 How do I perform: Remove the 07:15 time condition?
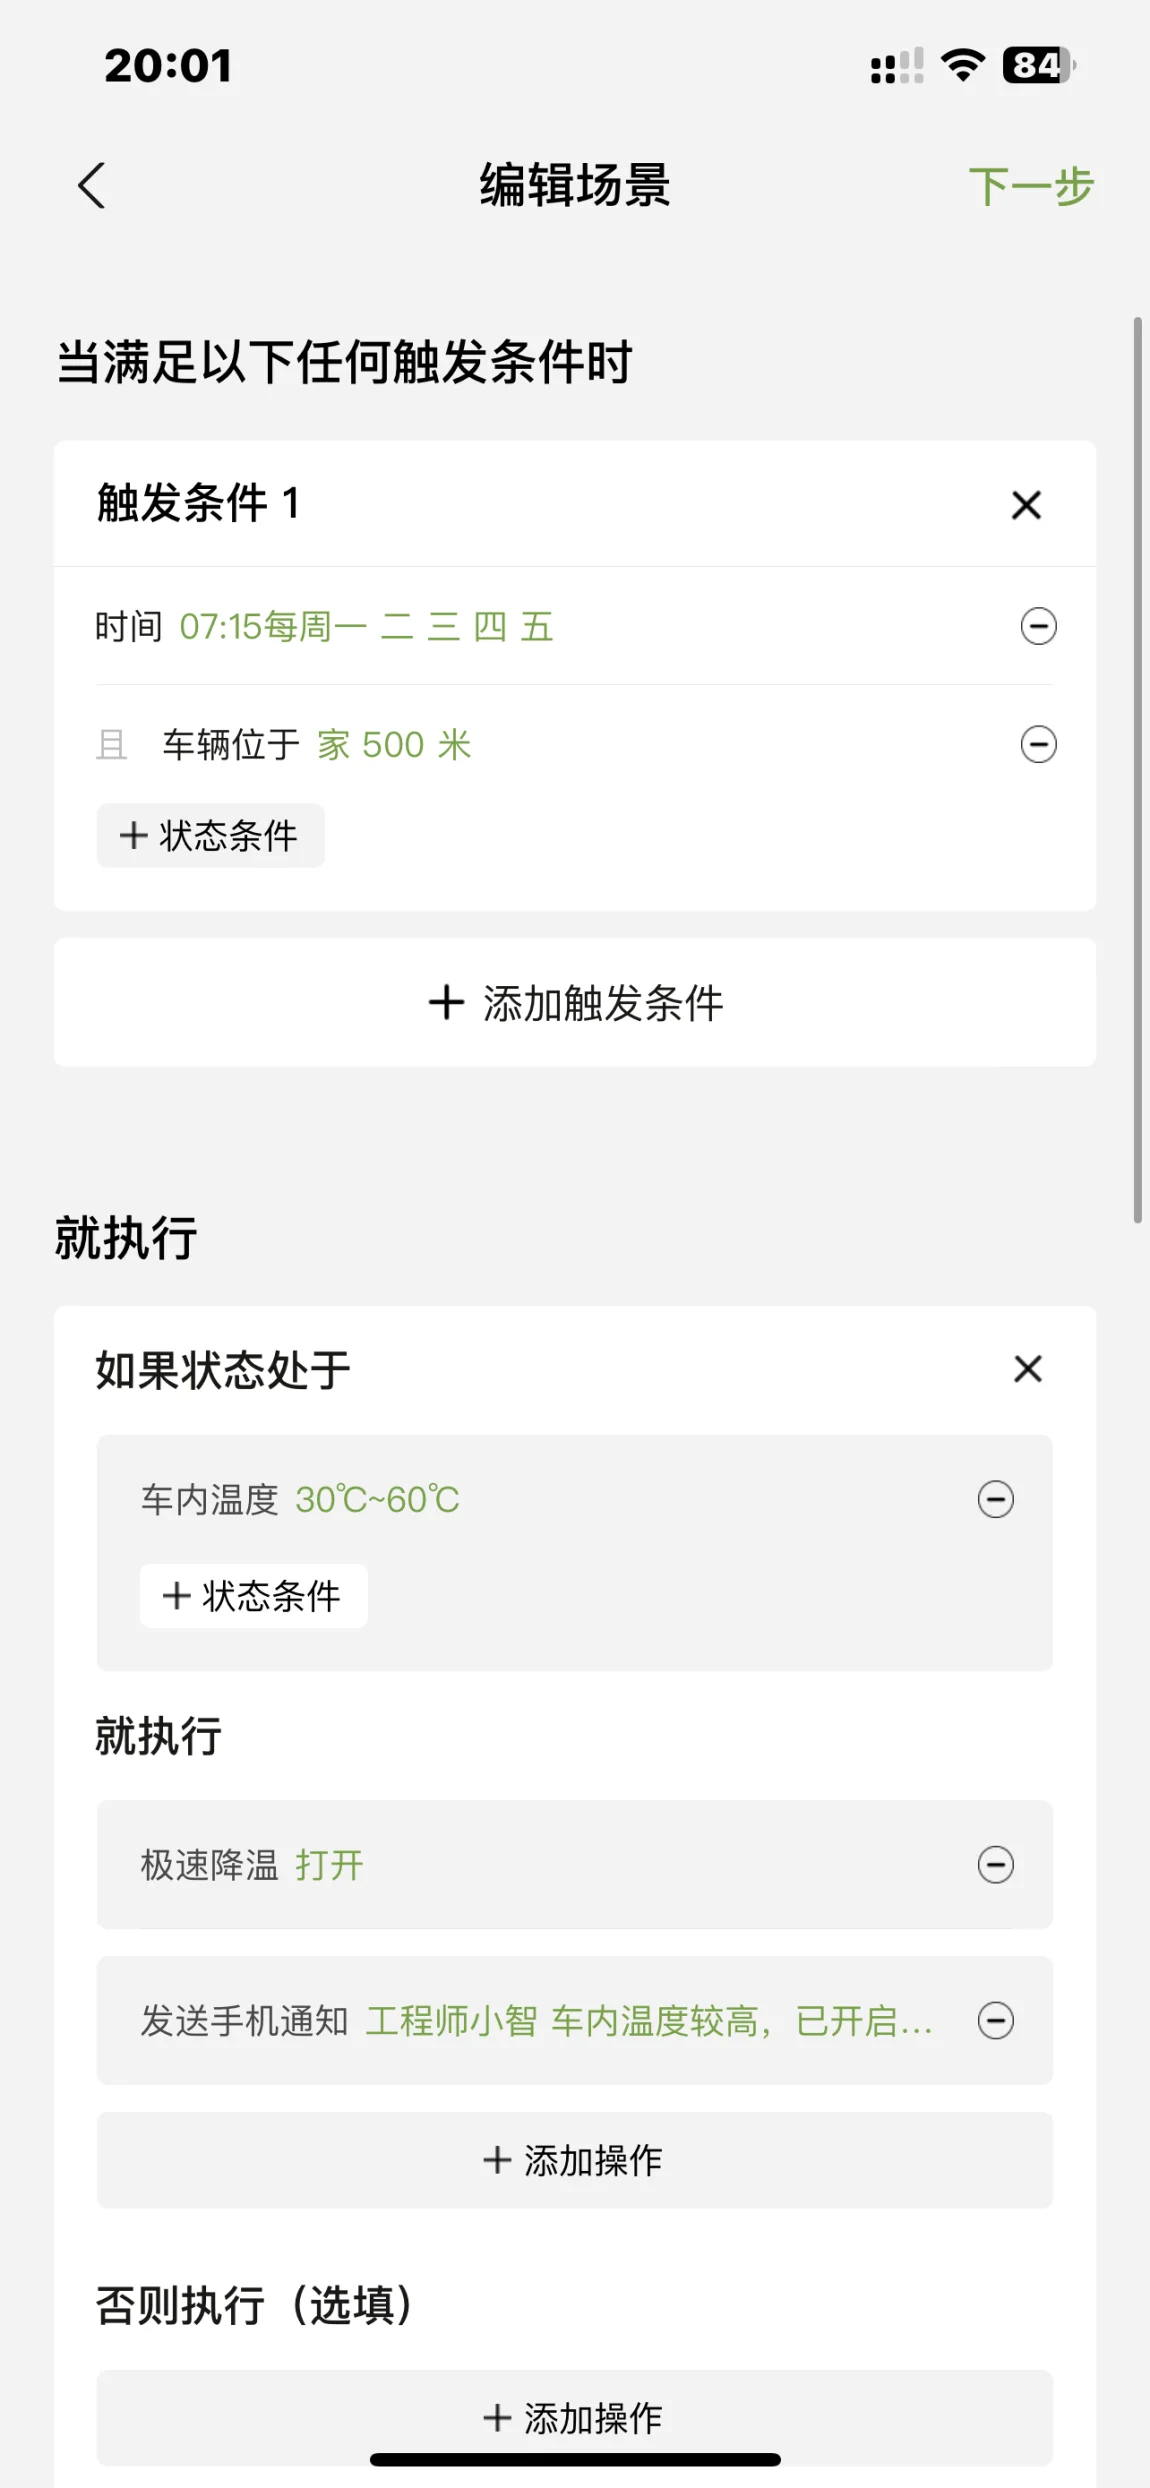1038,627
